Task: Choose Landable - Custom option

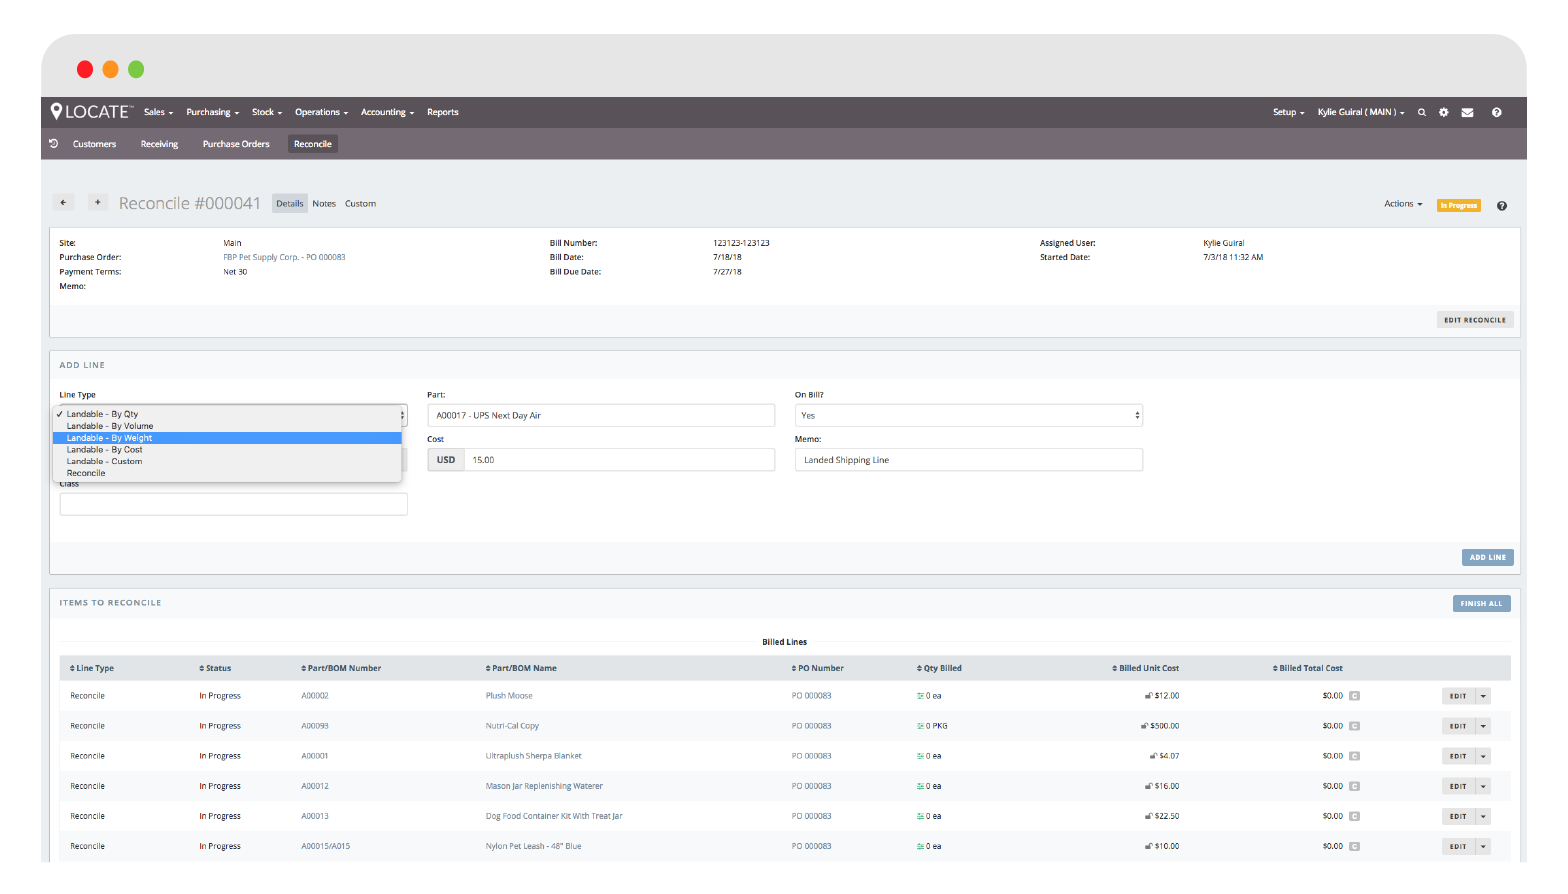Action: coord(227,461)
